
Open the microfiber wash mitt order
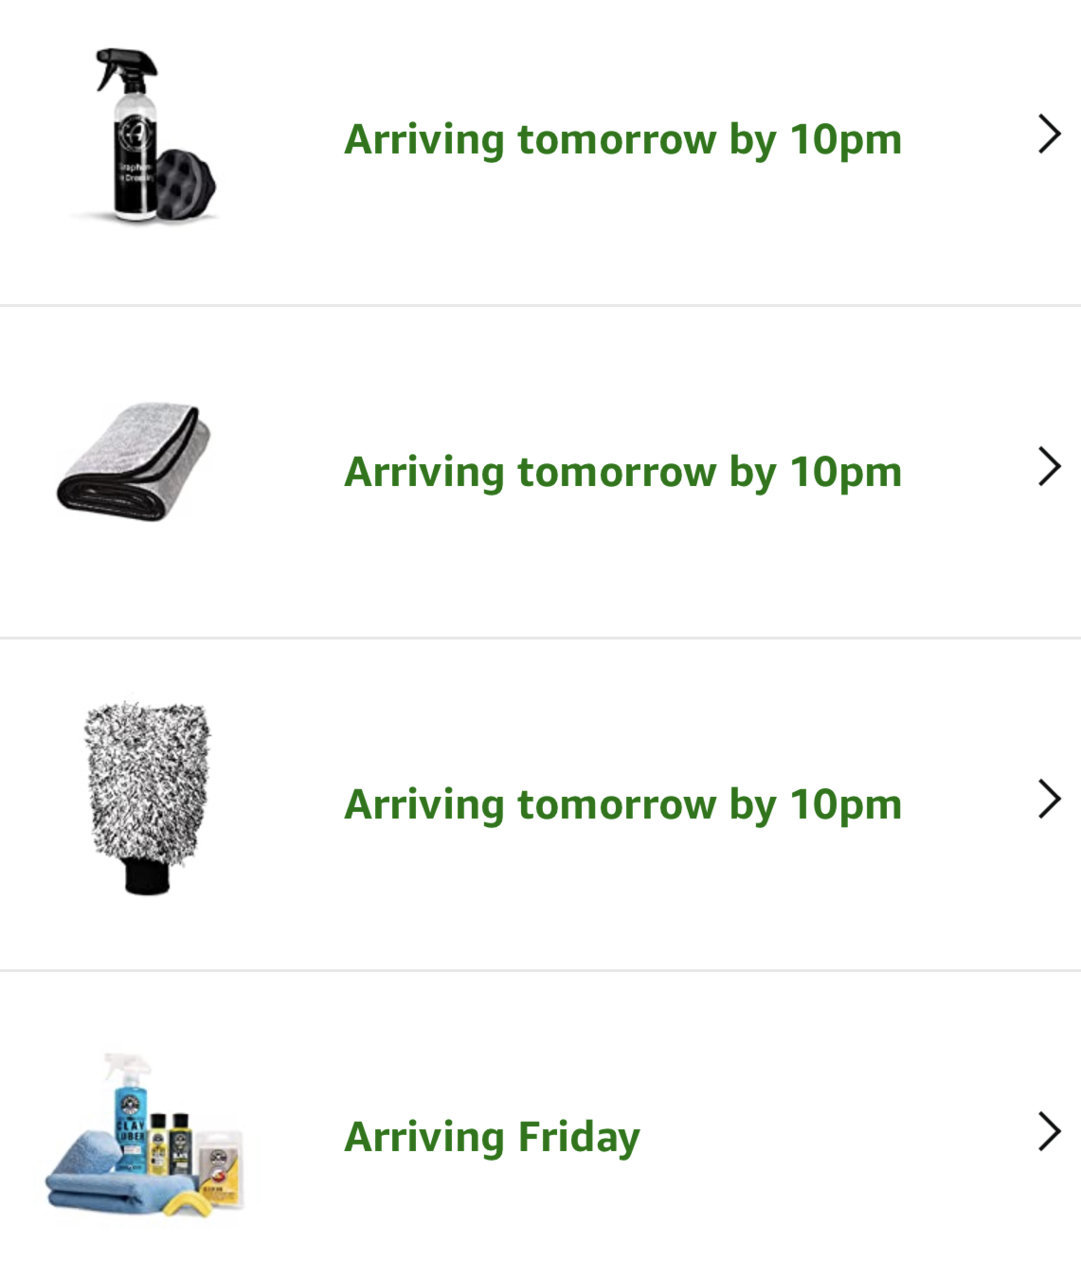[x=146, y=797]
